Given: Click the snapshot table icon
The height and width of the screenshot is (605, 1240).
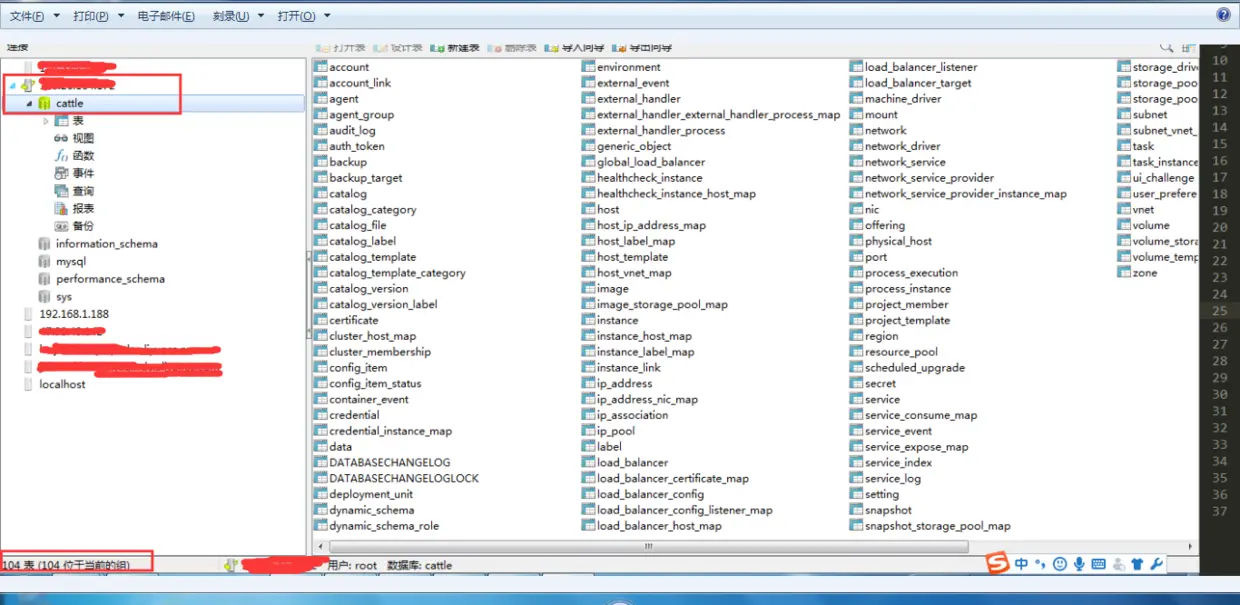Looking at the screenshot, I should [x=857, y=510].
